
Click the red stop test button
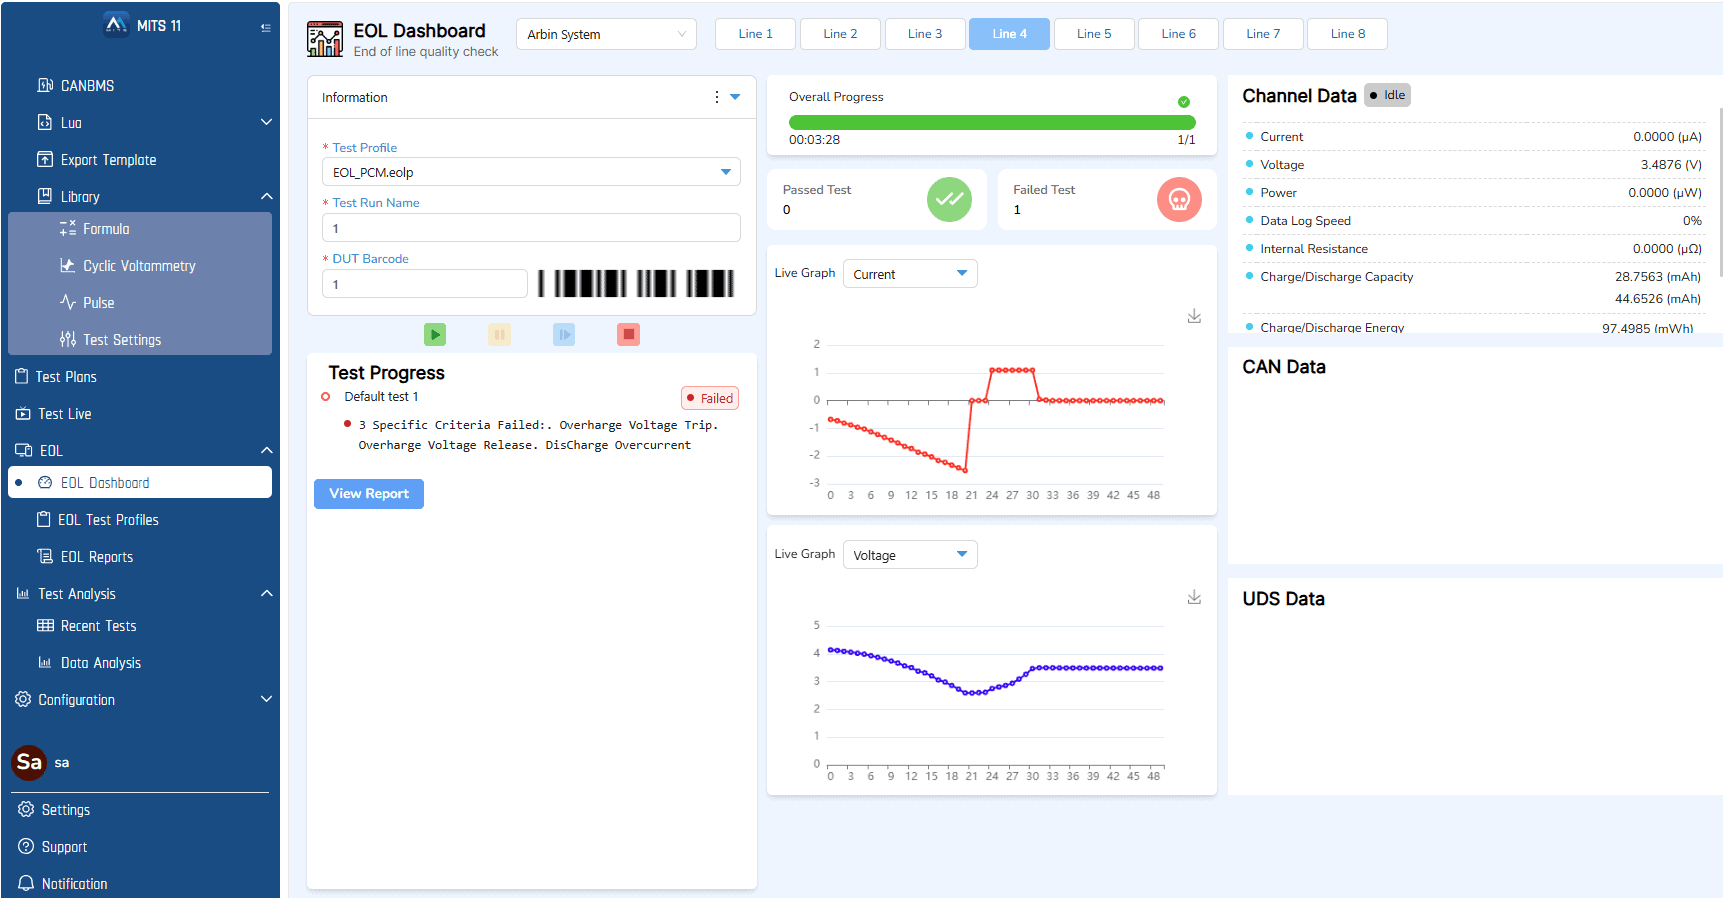tap(628, 334)
